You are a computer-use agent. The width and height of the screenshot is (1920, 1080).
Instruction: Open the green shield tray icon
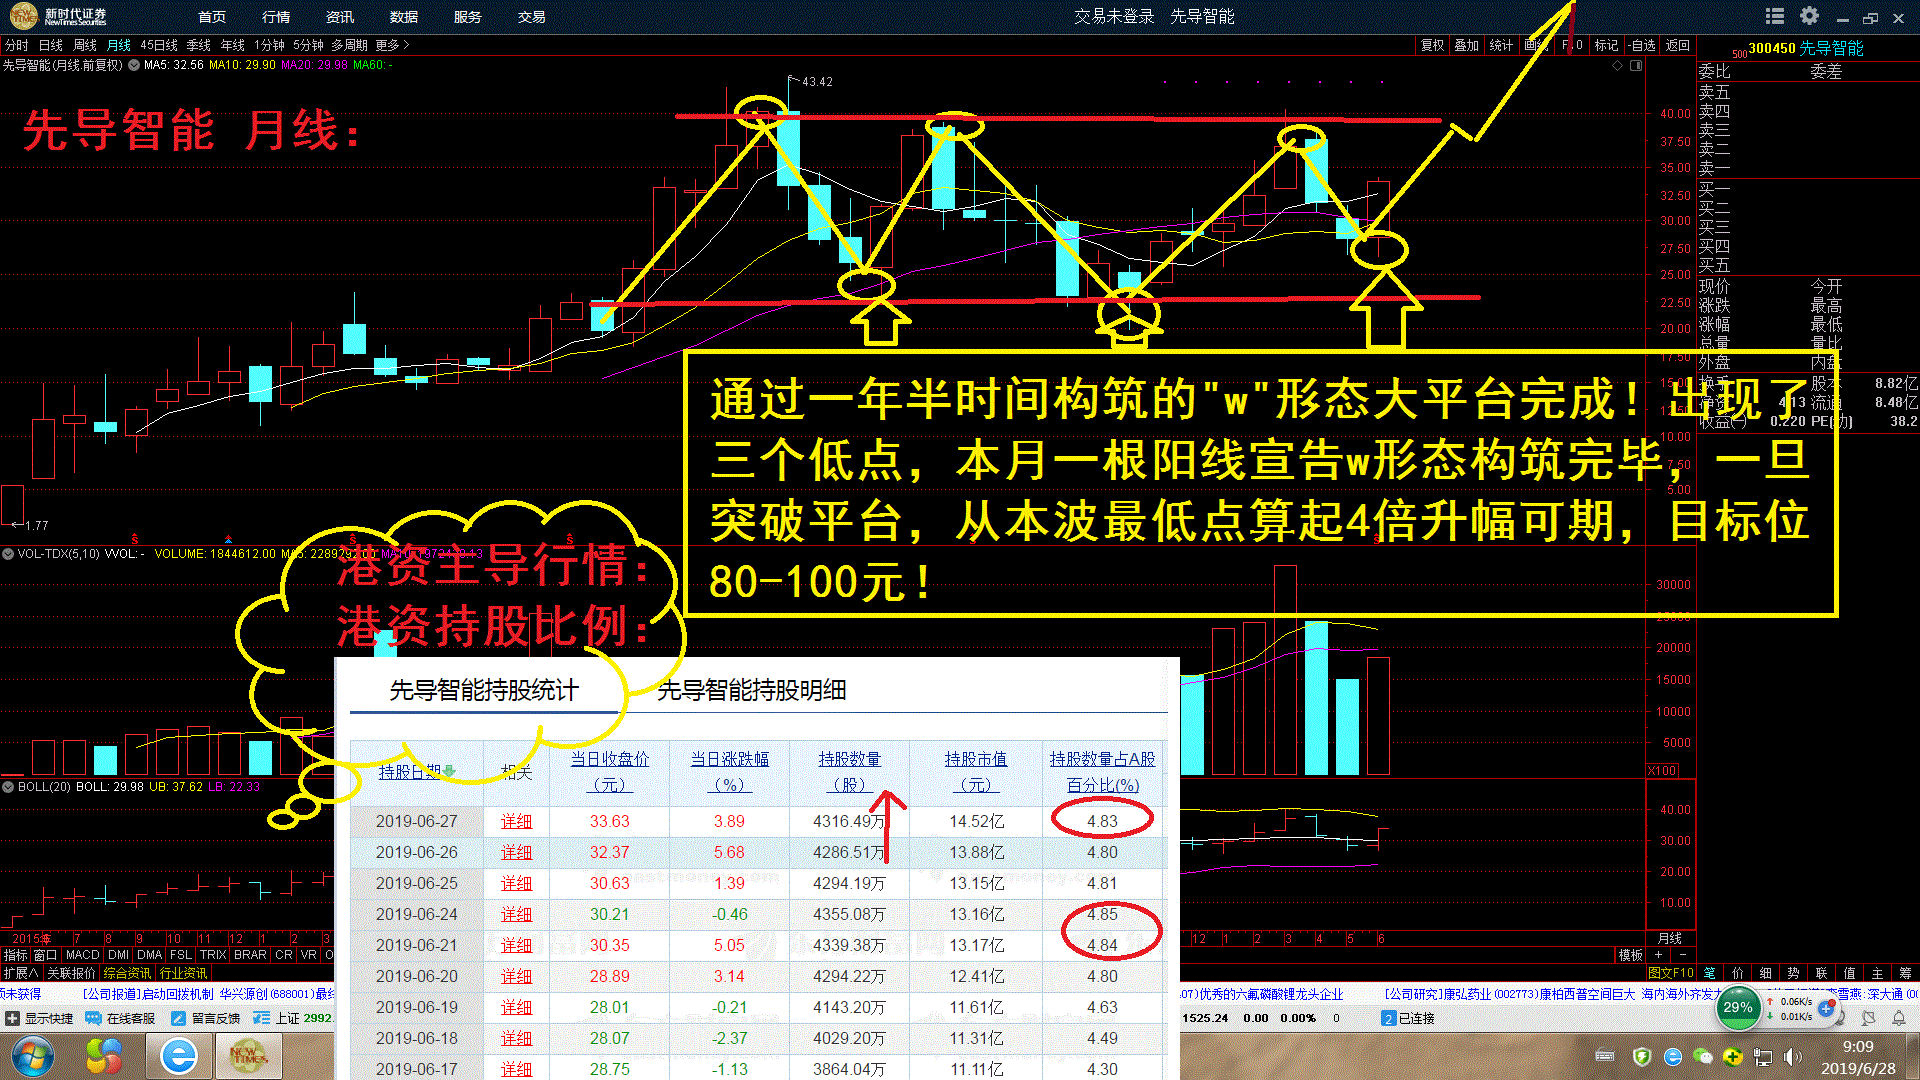(x=1641, y=1056)
